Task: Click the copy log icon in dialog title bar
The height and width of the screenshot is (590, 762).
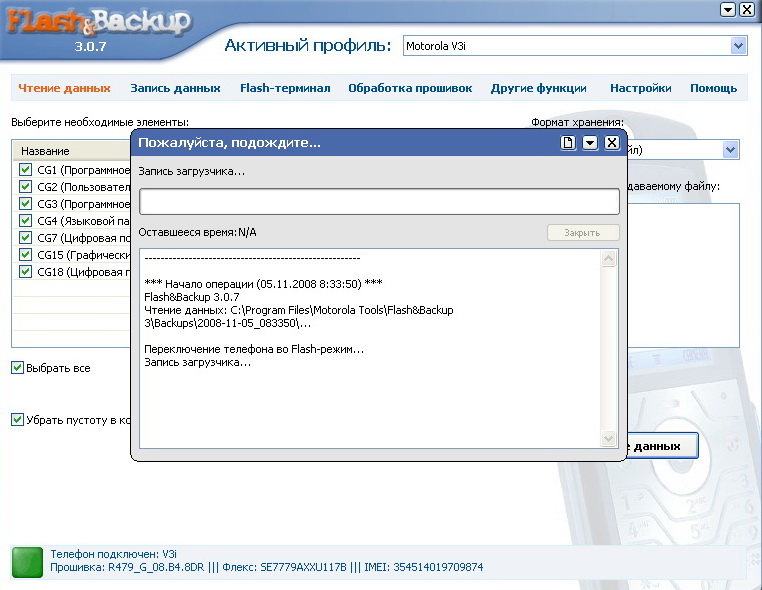Action: pos(568,143)
